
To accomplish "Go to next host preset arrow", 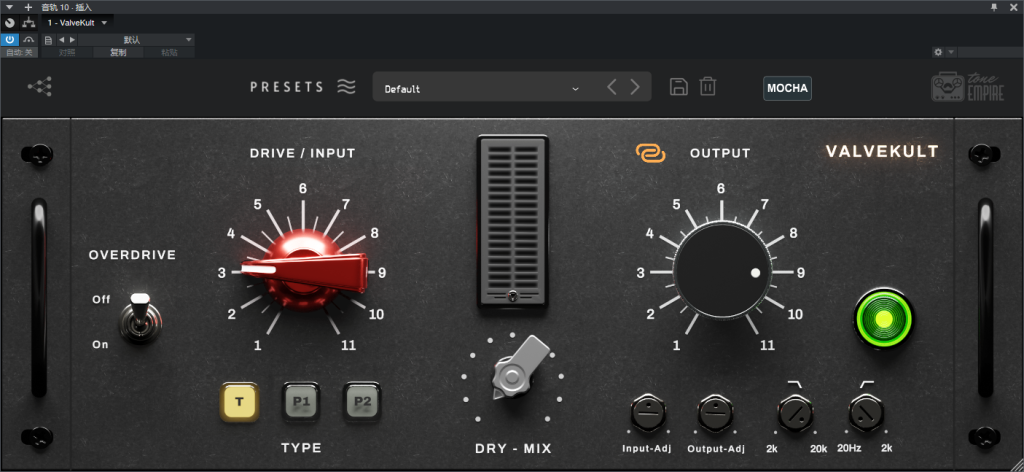I will [x=72, y=40].
